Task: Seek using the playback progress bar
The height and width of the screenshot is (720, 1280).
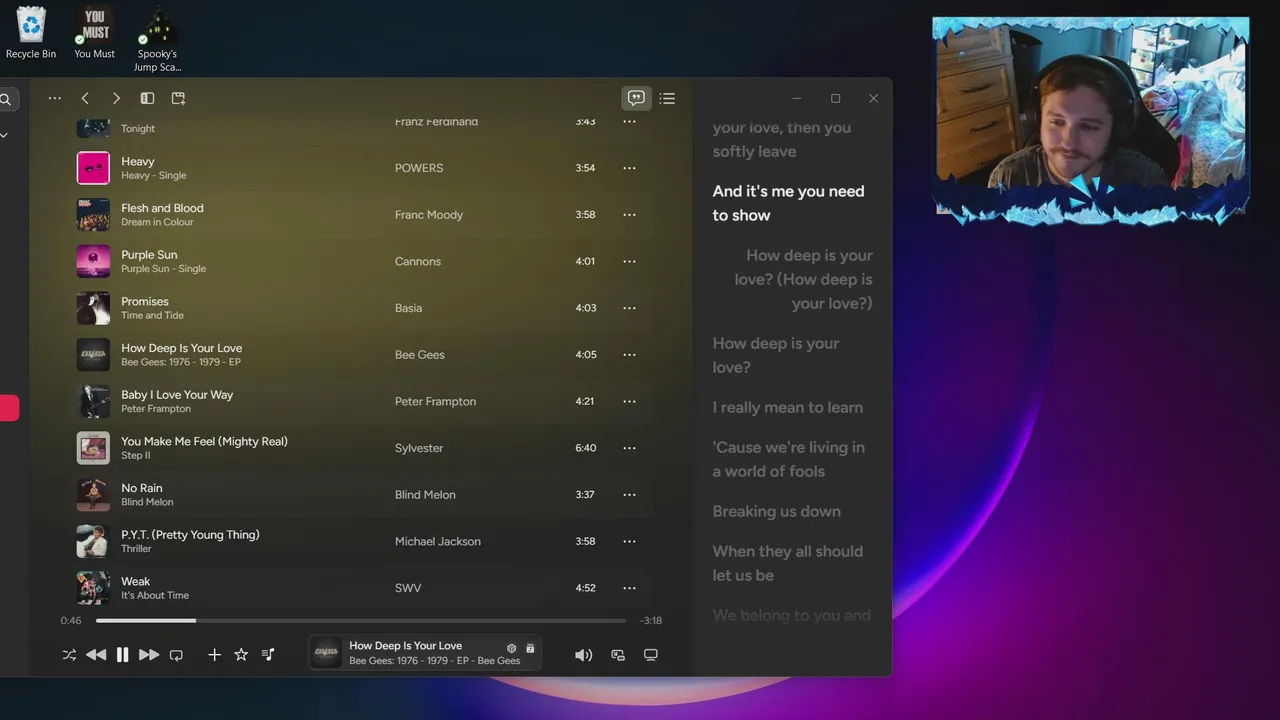Action: pos(360,621)
